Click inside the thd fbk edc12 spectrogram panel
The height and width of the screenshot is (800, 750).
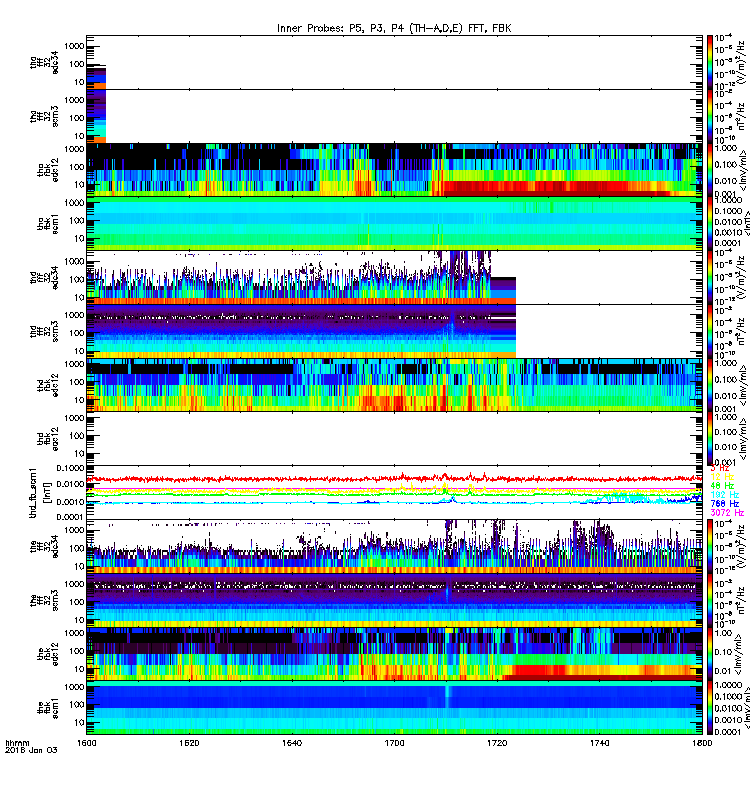(x=394, y=385)
